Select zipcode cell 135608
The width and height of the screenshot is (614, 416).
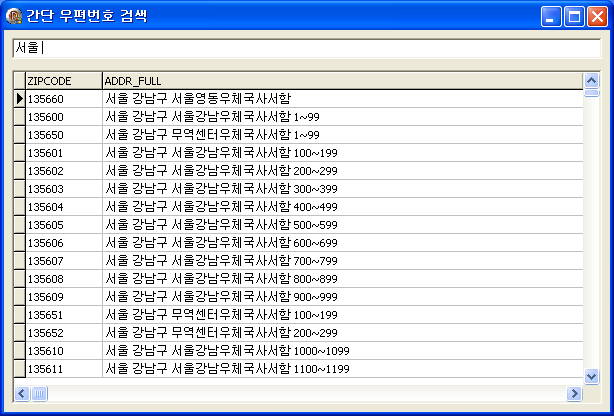[64, 279]
